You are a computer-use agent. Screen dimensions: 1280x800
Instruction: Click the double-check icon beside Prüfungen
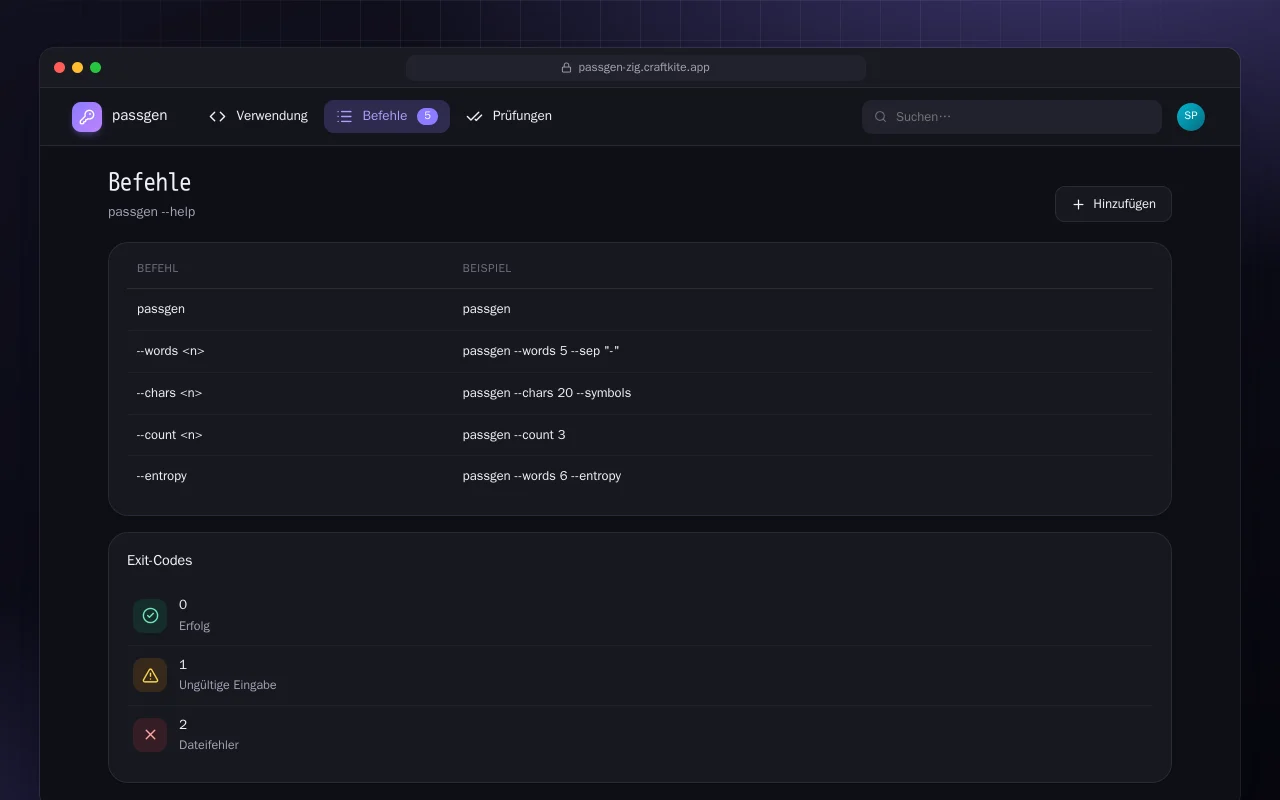[x=474, y=116]
